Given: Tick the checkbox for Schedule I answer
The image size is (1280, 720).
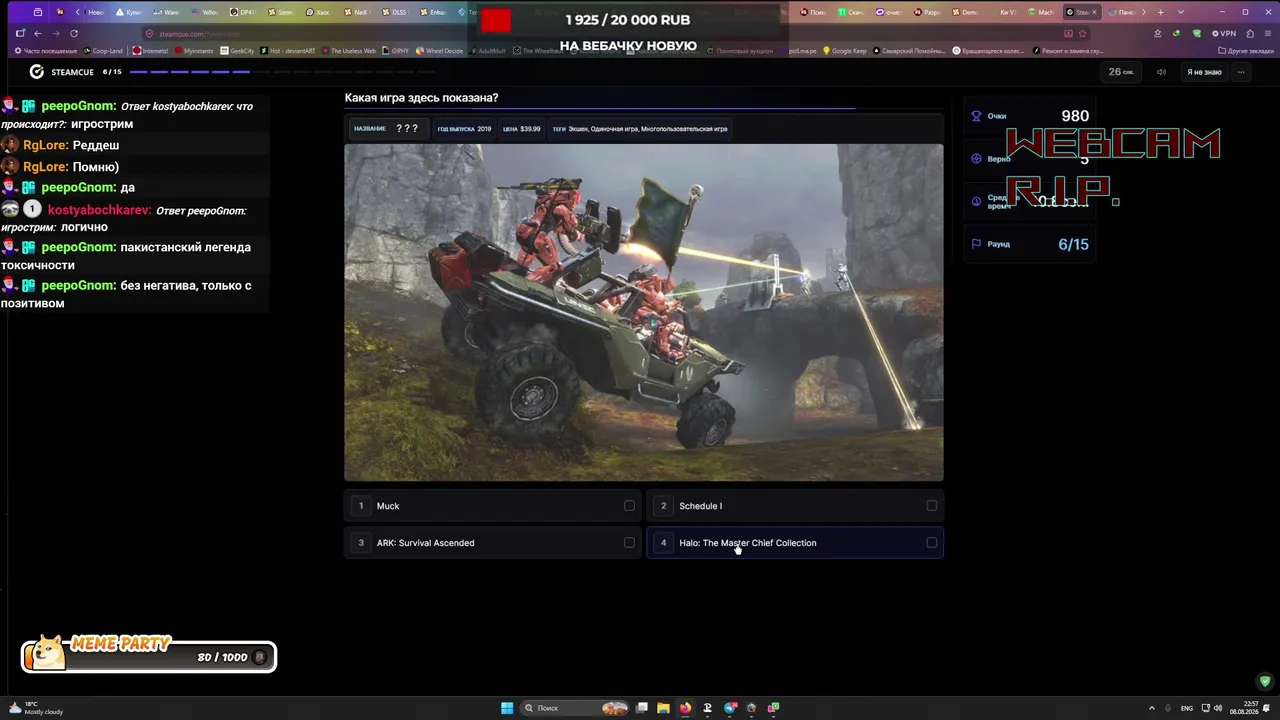Looking at the screenshot, I should [x=931, y=506].
